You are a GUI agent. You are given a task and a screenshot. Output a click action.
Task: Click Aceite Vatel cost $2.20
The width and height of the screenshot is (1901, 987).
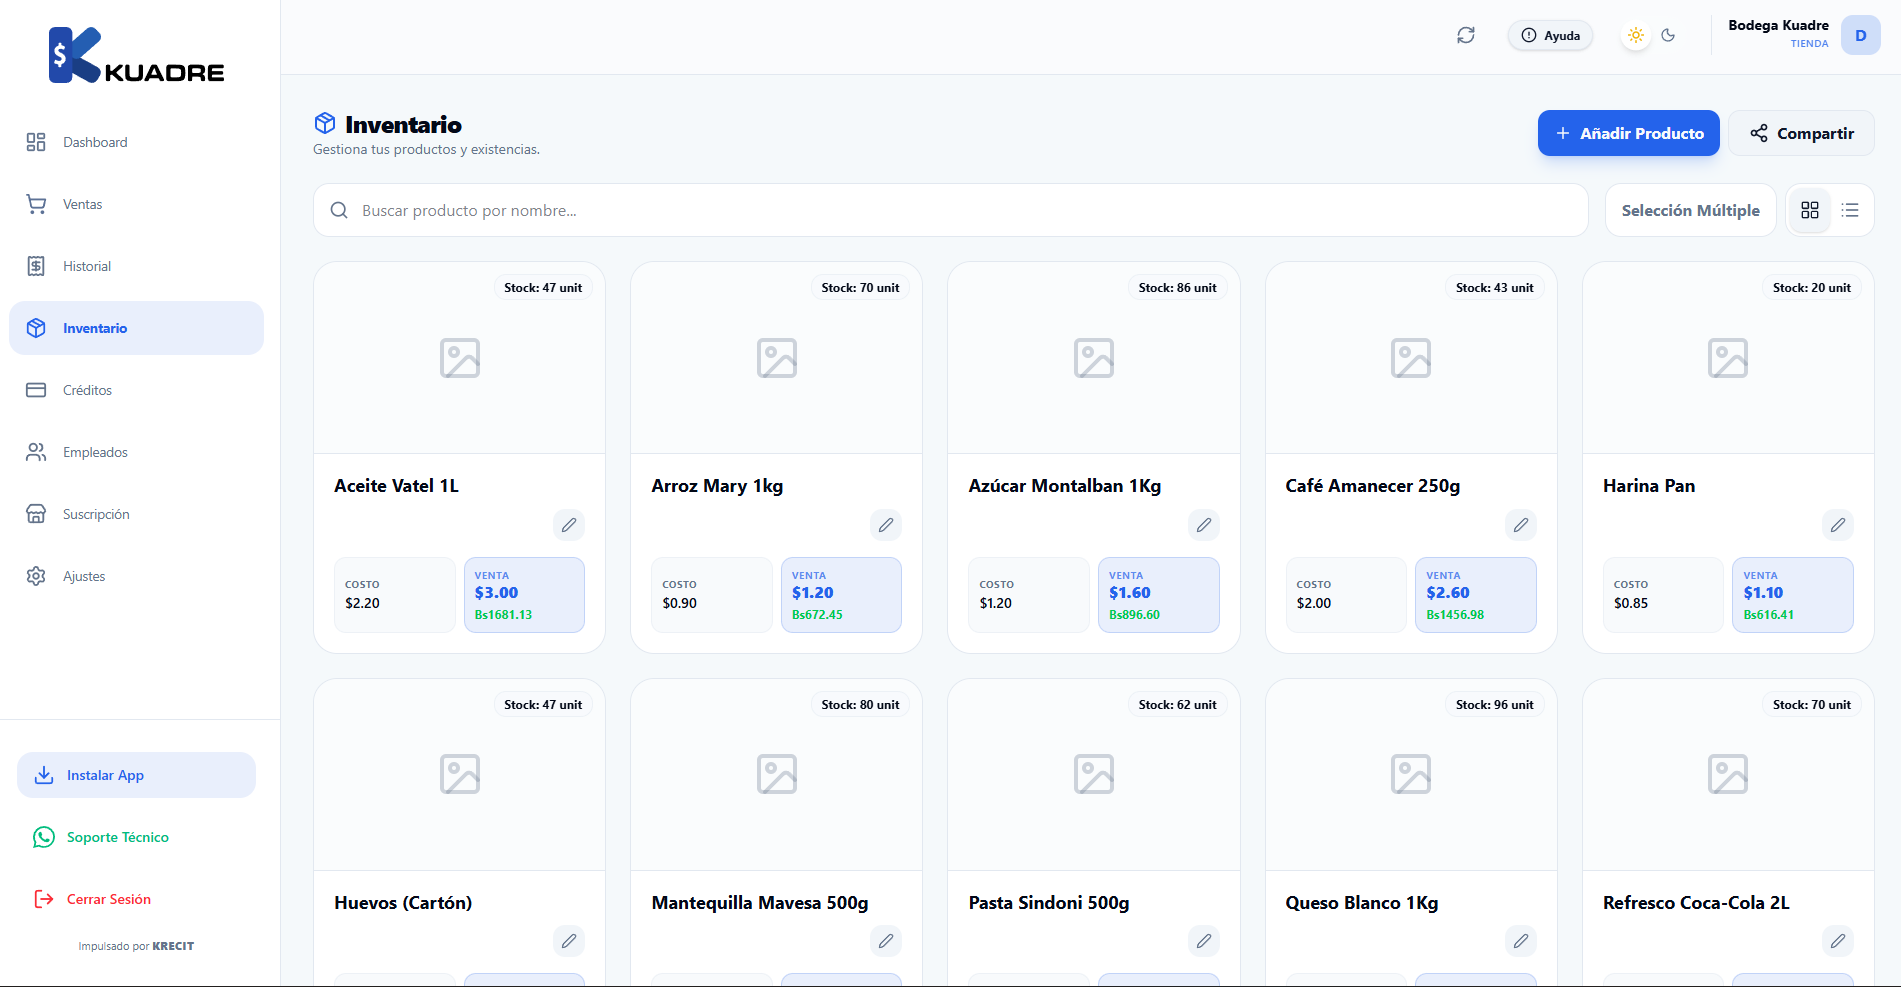[363, 603]
